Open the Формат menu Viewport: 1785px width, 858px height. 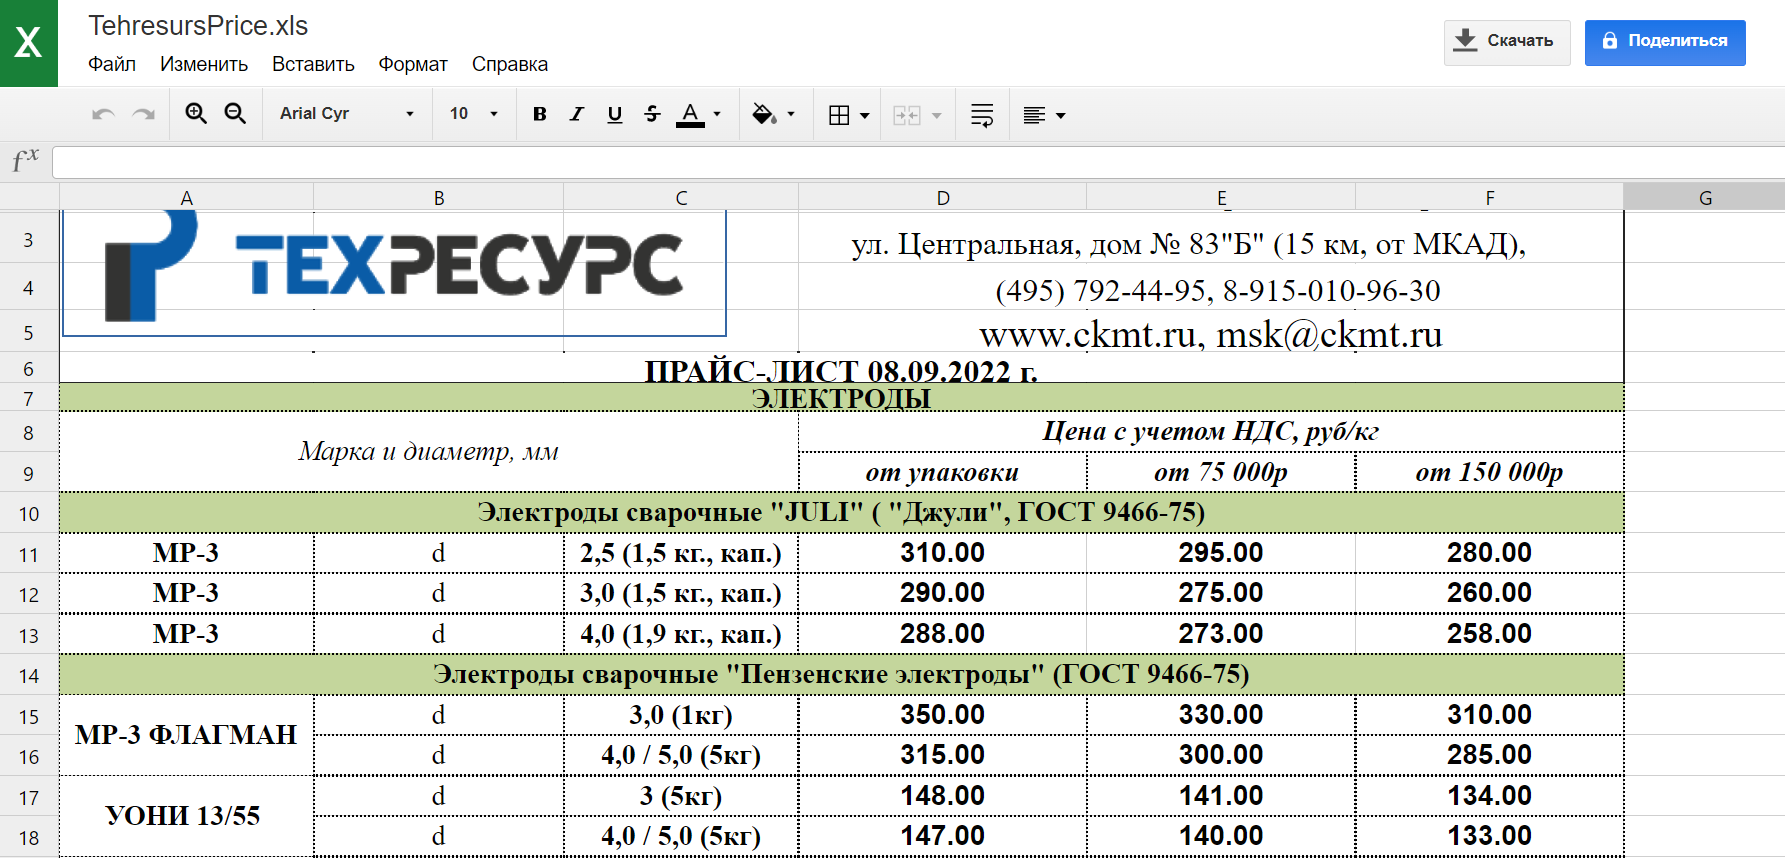413,64
